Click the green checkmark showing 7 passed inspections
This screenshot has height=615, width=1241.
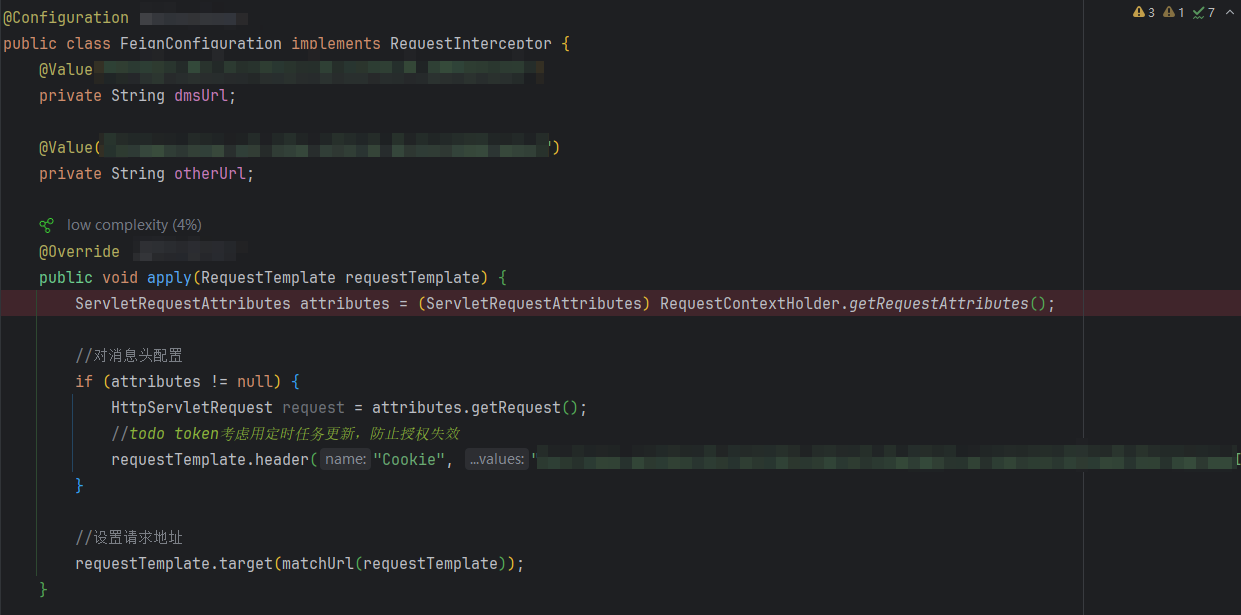1199,11
